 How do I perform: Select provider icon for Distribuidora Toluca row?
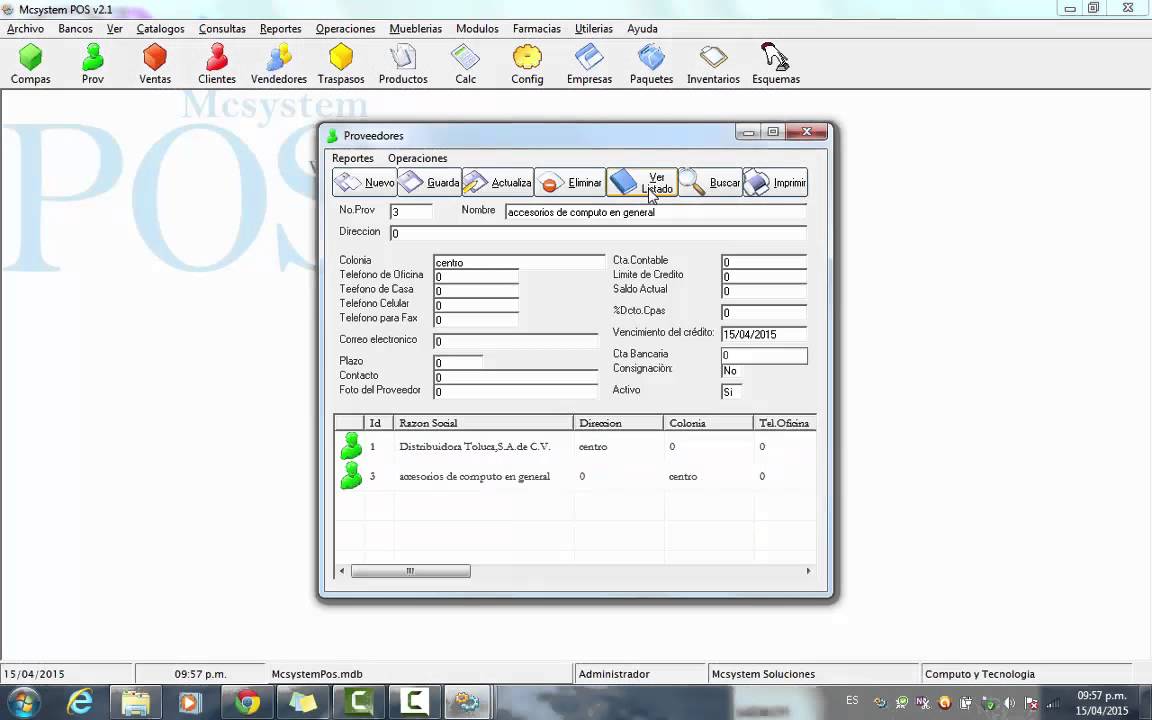(x=351, y=446)
